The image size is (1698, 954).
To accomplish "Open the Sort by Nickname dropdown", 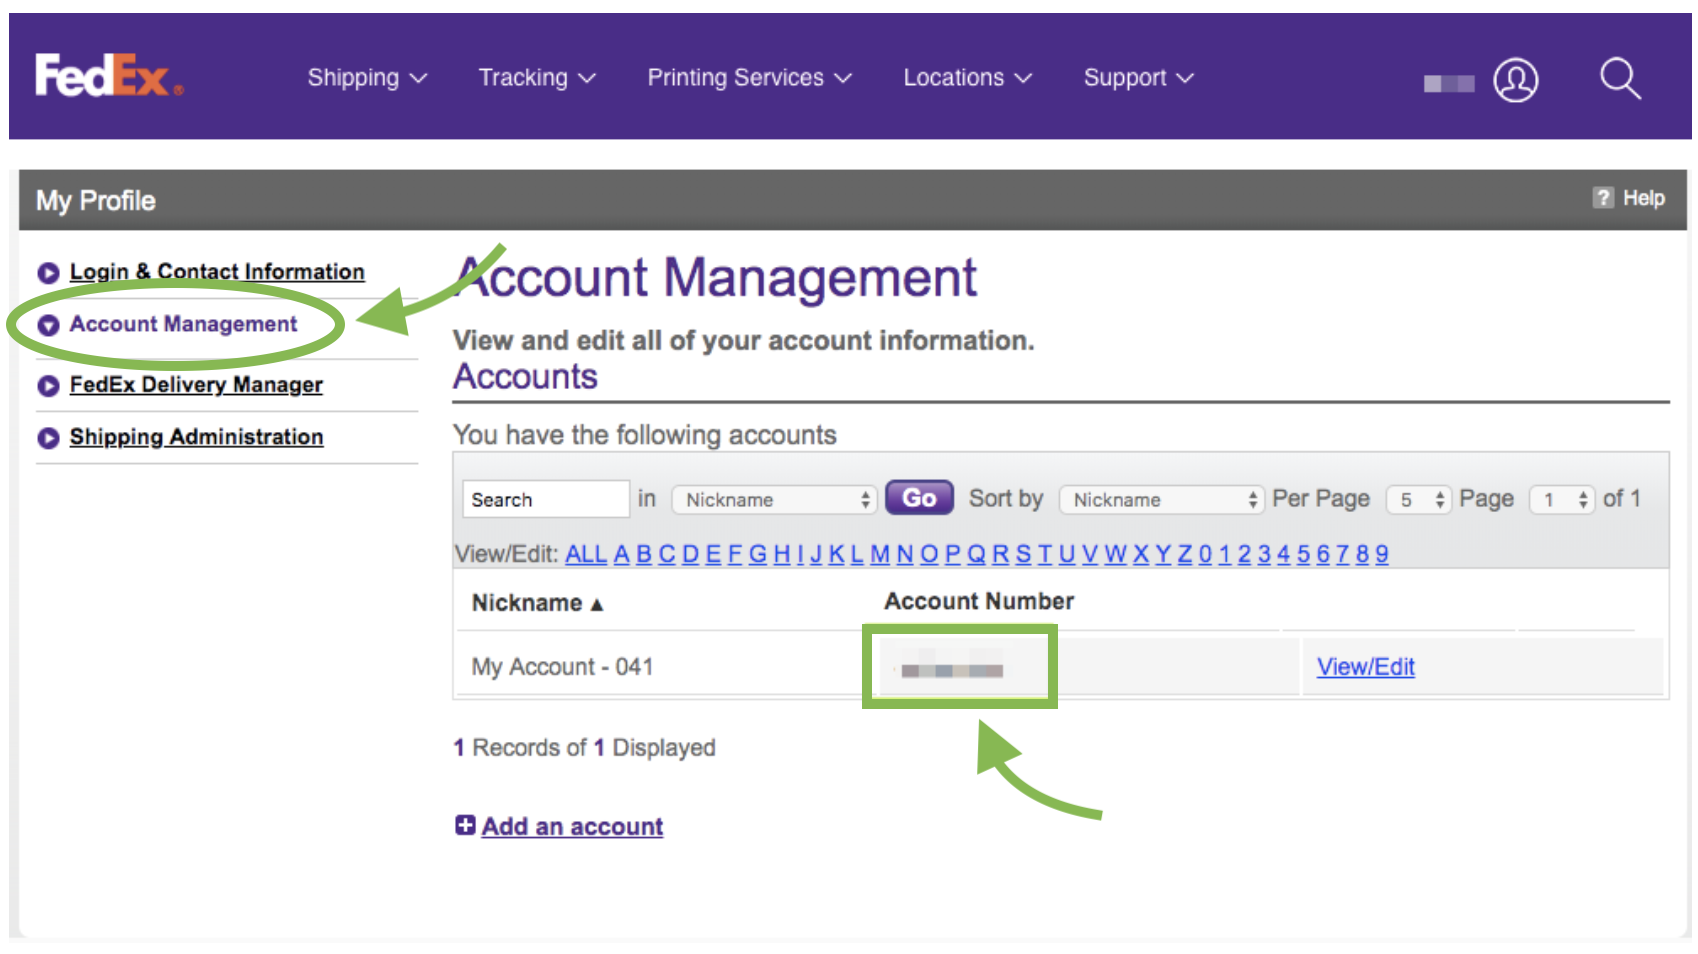I will [1160, 499].
